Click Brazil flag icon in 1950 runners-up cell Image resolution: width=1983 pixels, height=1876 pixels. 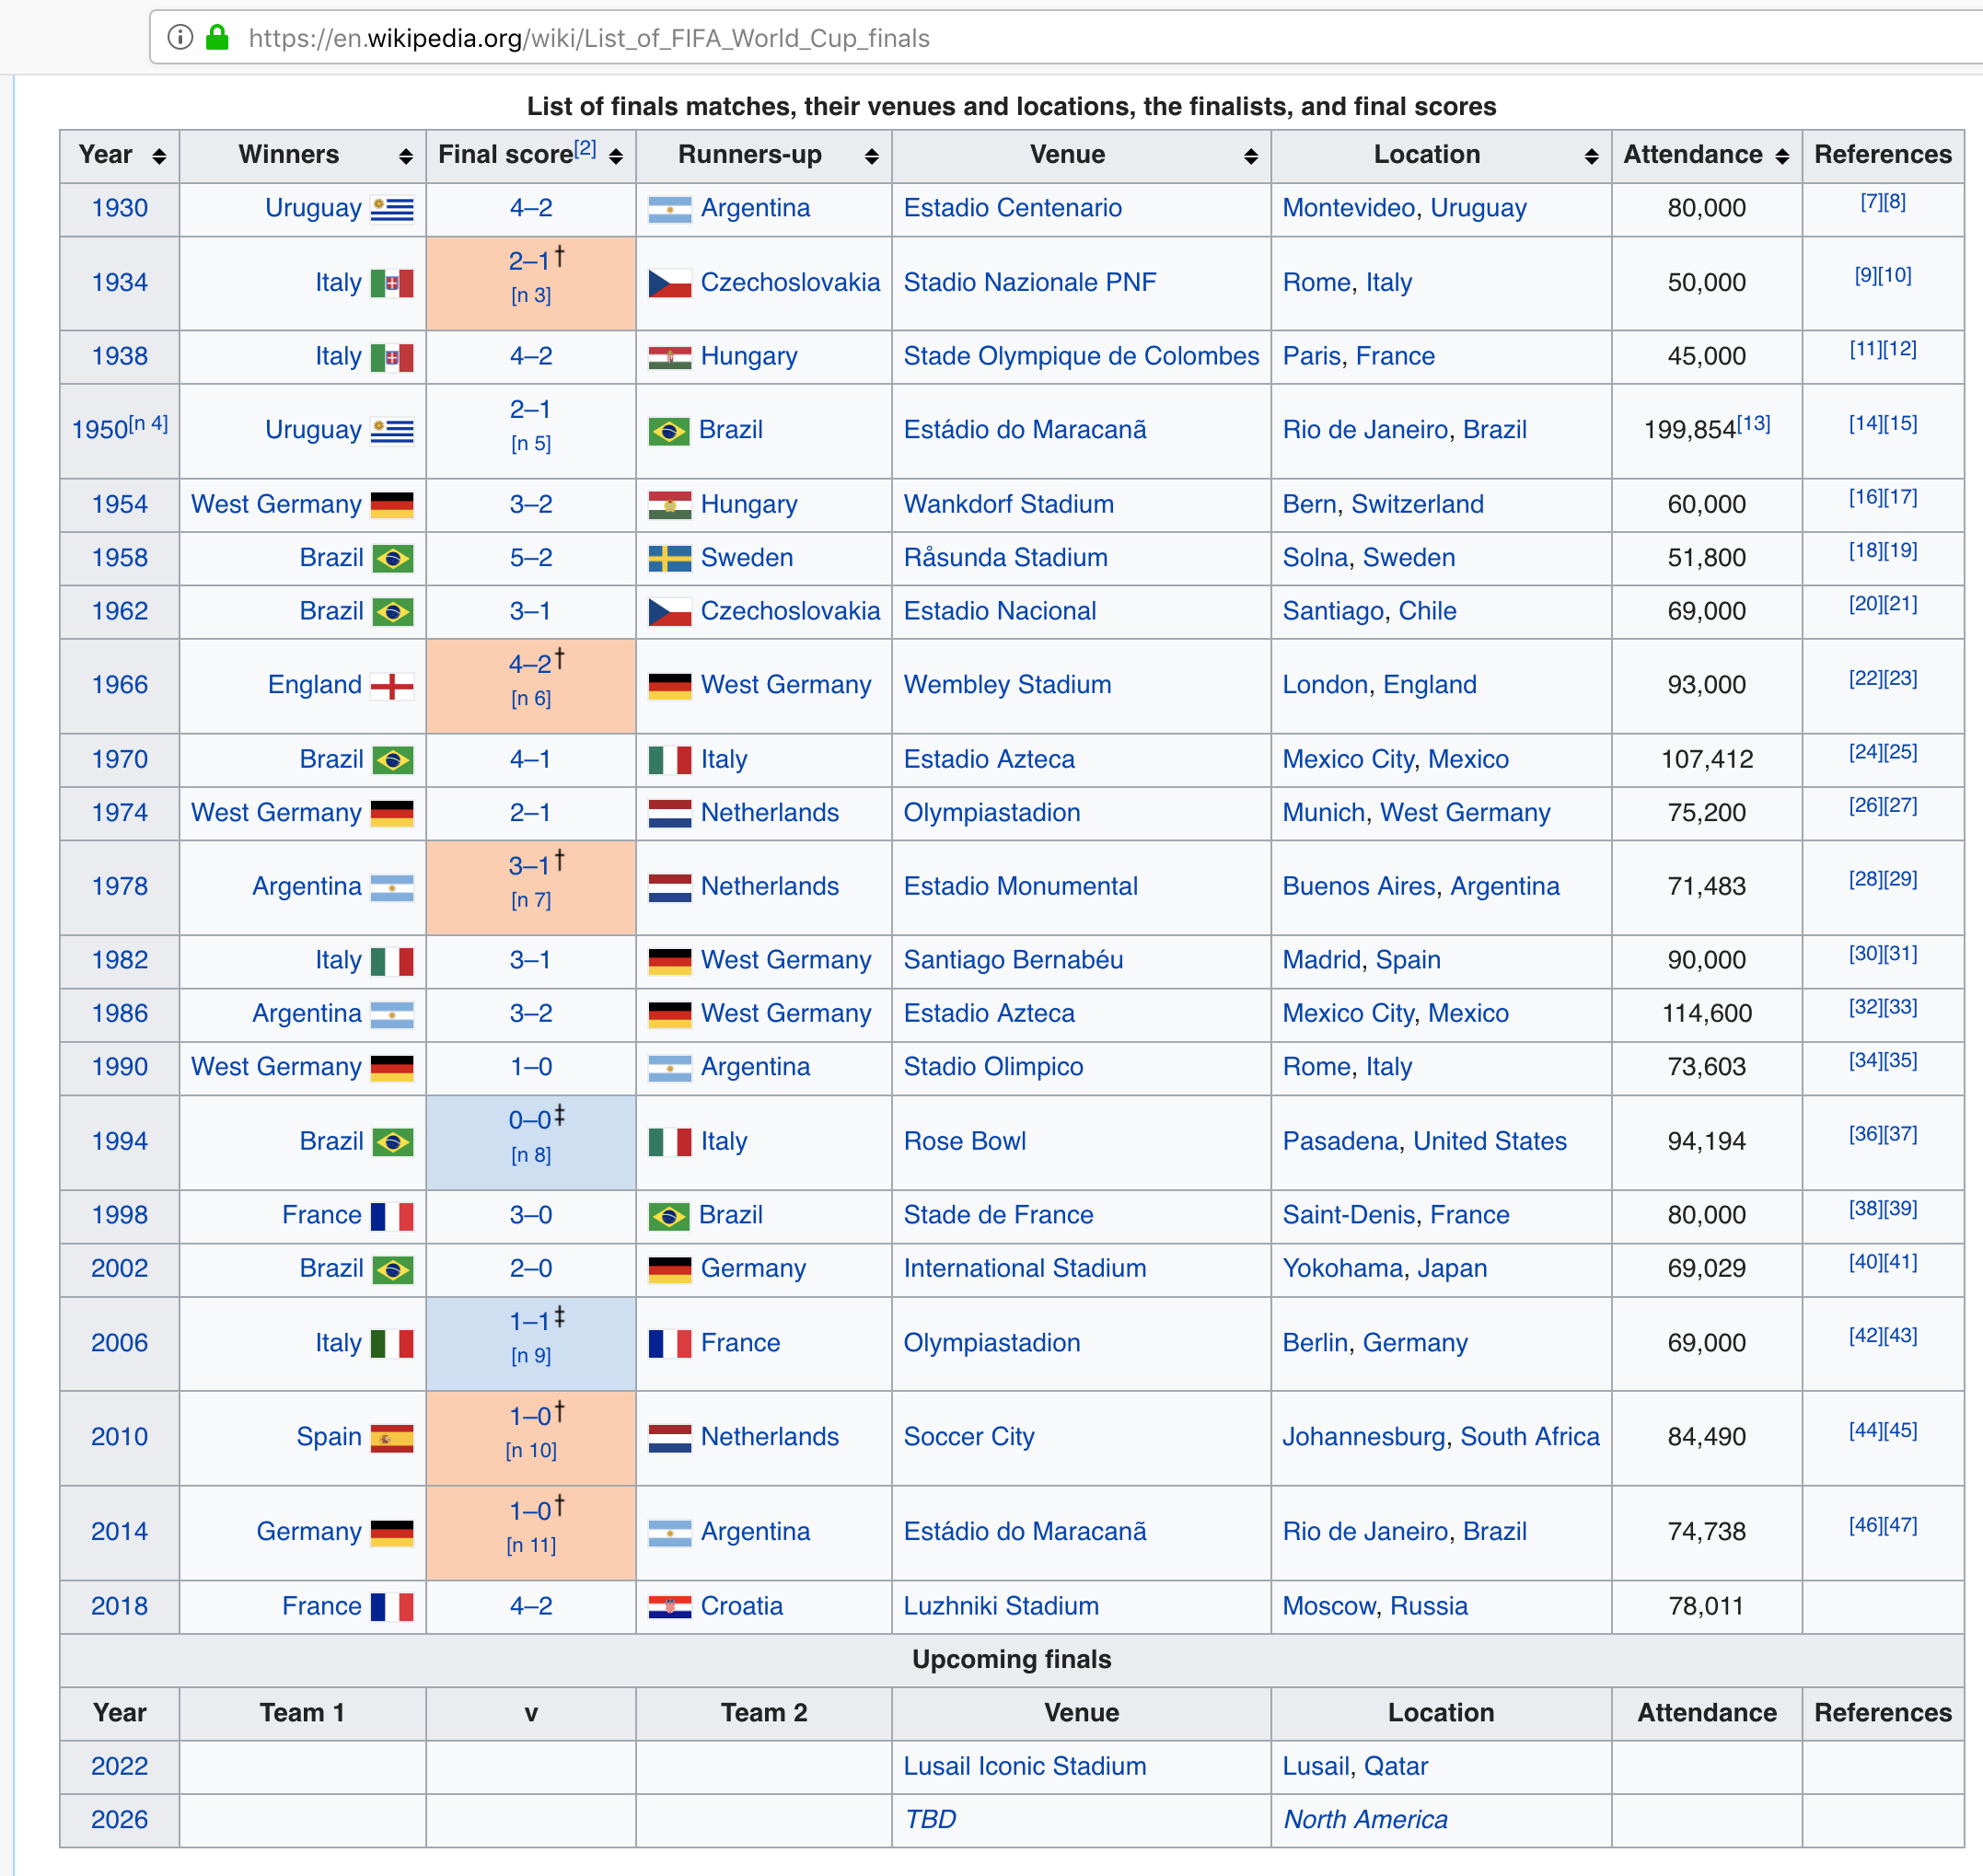click(668, 431)
